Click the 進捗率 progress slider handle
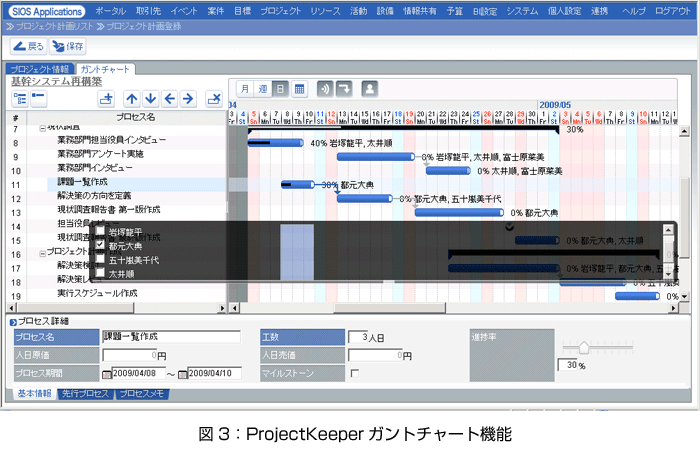This screenshot has width=700, height=450. [583, 347]
